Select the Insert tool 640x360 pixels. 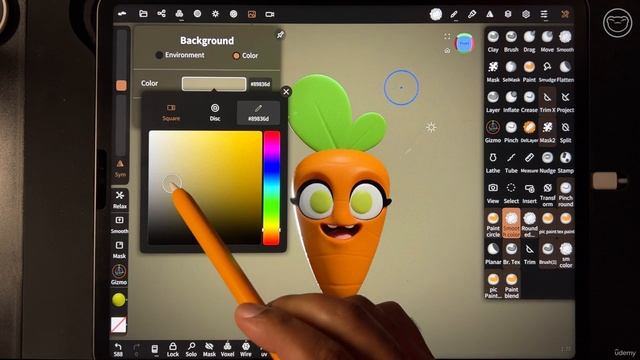coord(529,193)
